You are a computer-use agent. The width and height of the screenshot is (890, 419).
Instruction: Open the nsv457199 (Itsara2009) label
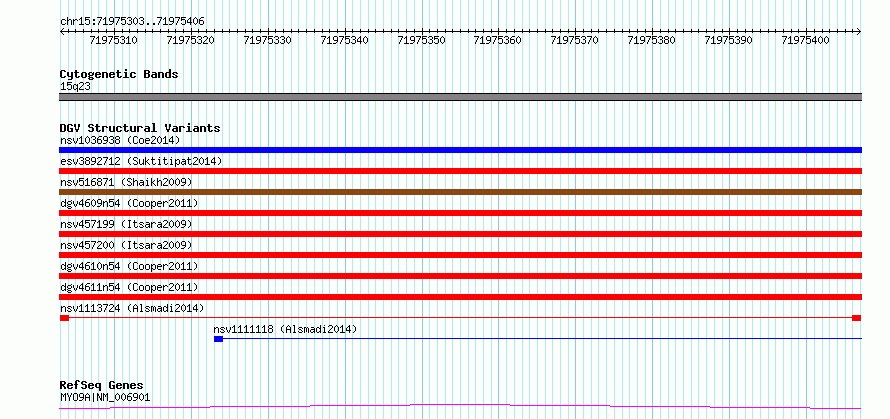(x=126, y=224)
